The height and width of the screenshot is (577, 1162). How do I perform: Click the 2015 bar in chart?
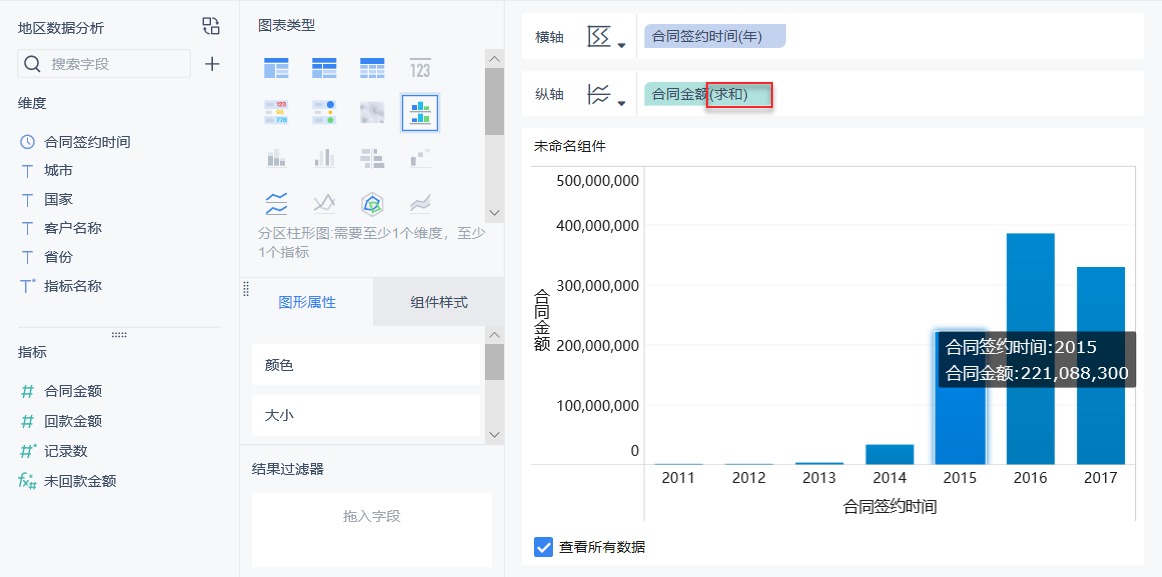coord(960,398)
